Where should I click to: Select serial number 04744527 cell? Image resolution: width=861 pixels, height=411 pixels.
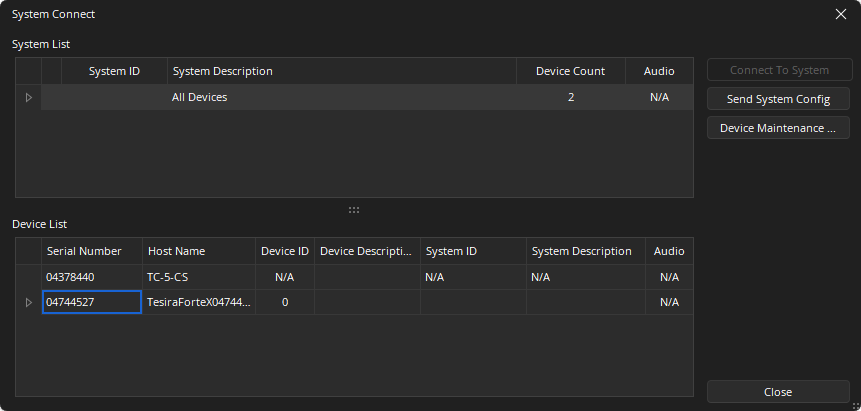92,302
